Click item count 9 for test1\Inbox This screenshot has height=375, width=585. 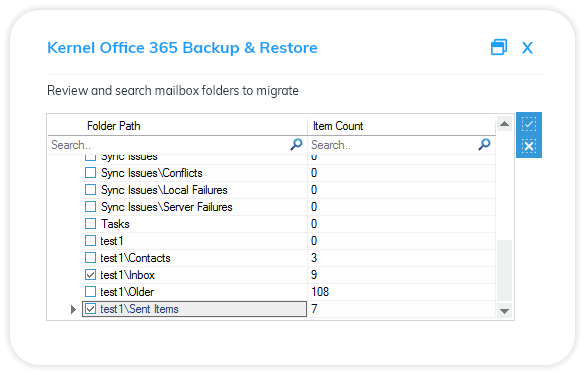(x=314, y=275)
